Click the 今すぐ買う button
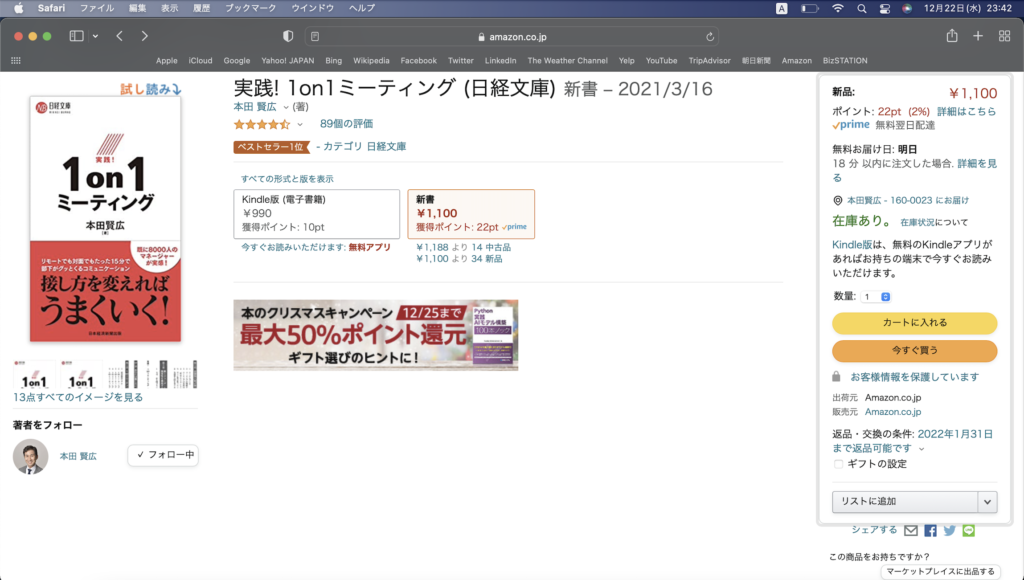 pos(914,351)
